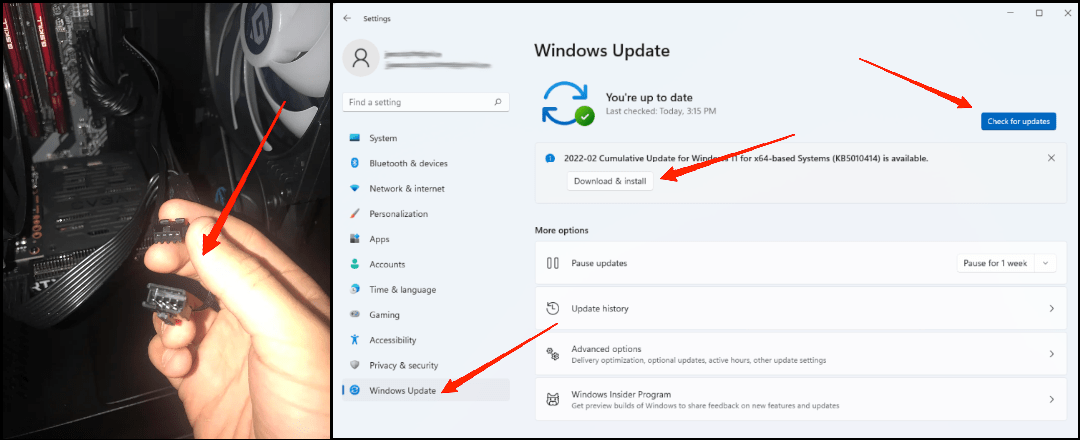Open the Advanced options row

(x=800, y=354)
